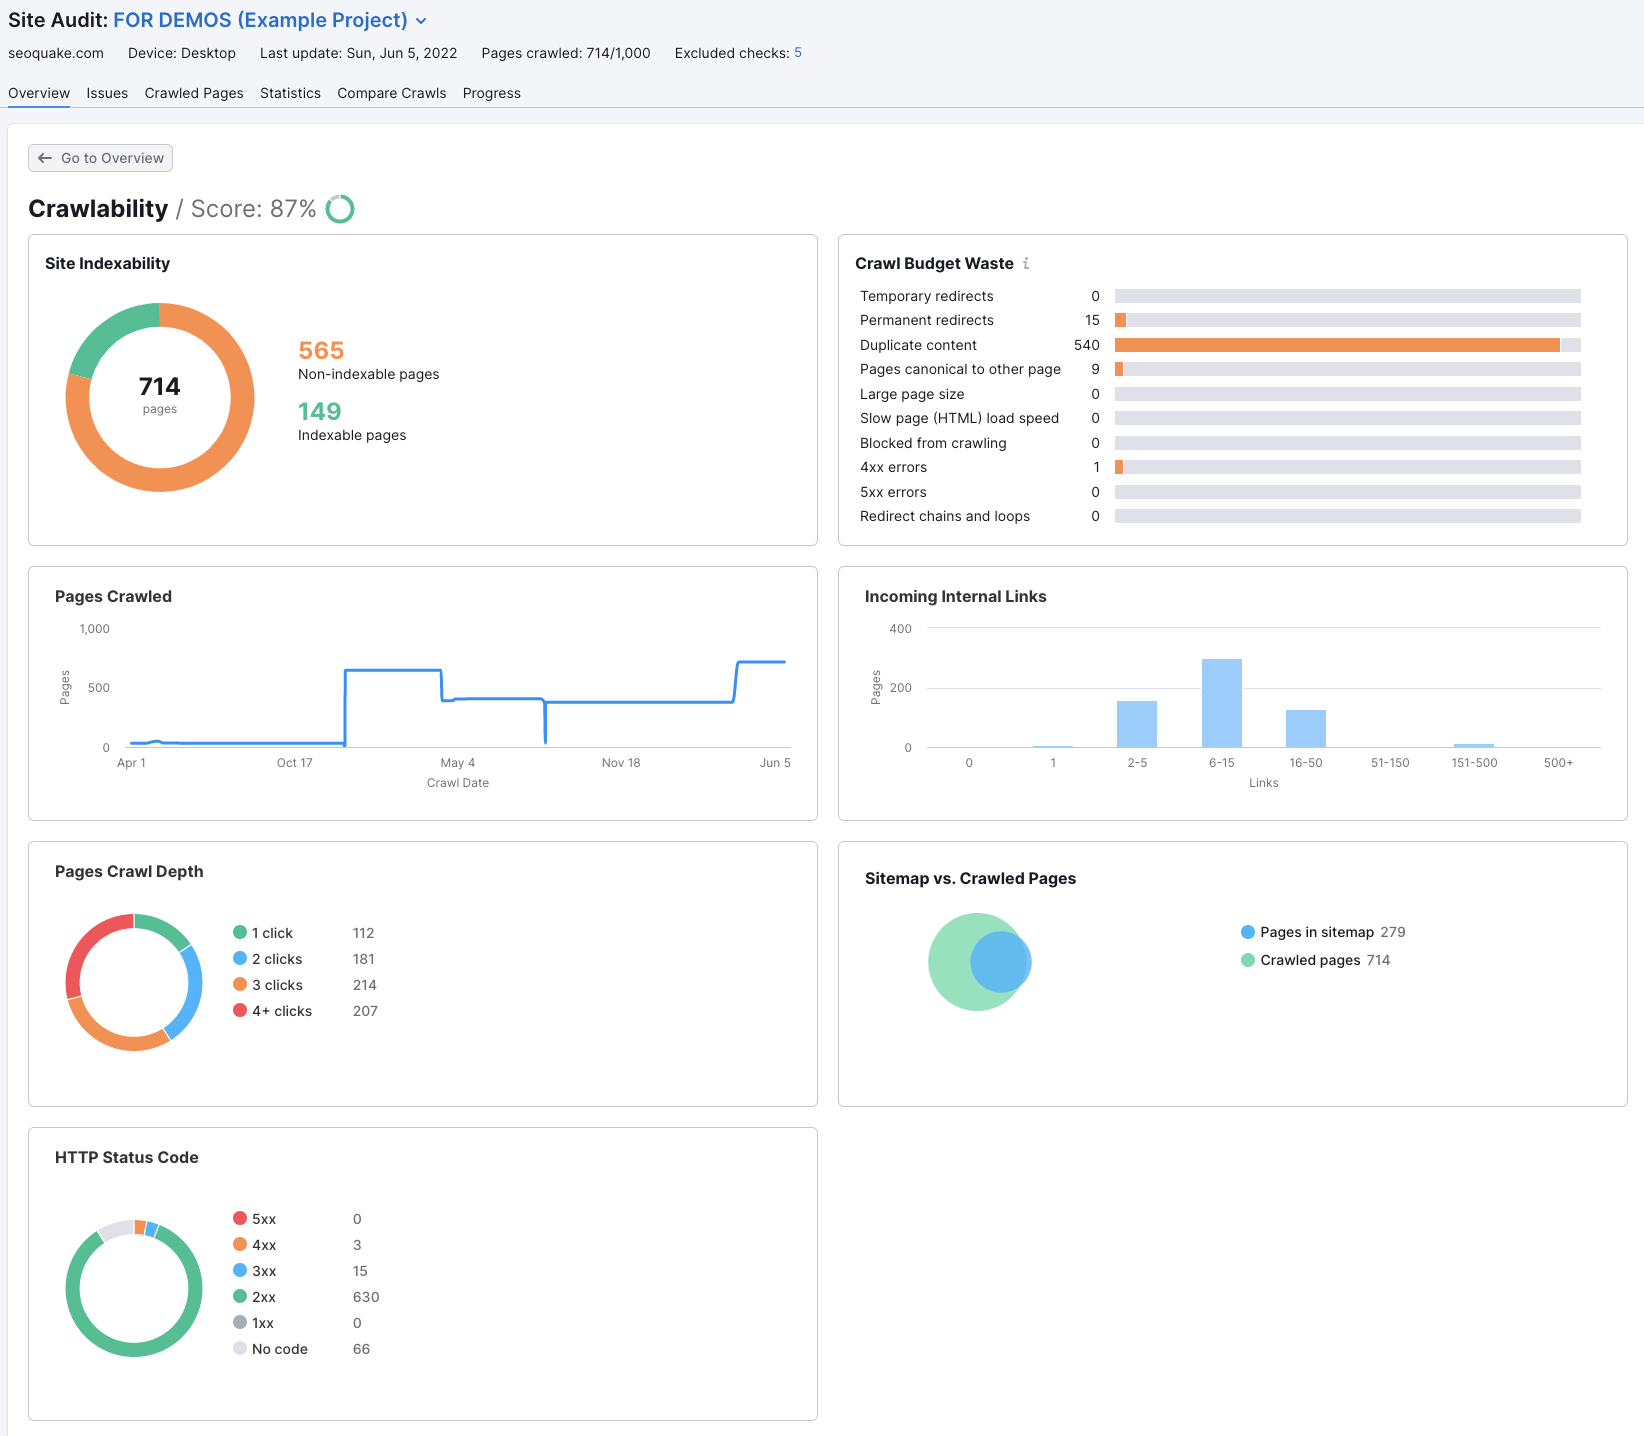This screenshot has width=1644, height=1436.
Task: Click the green Crawled pages legend dot
Action: click(1247, 960)
